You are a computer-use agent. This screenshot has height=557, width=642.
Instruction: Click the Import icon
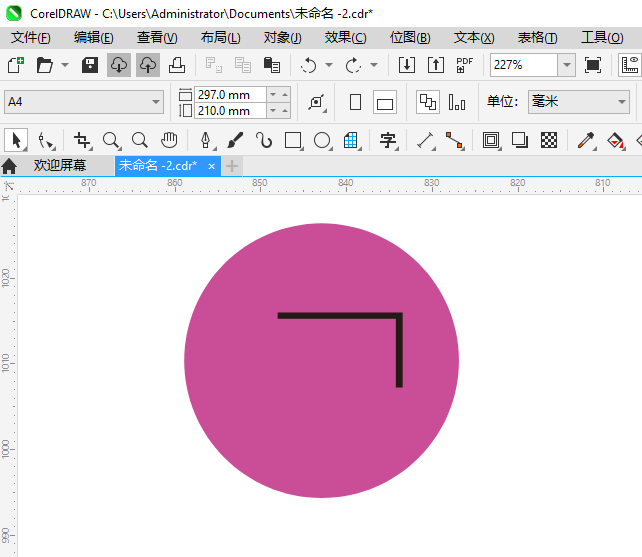click(x=407, y=65)
